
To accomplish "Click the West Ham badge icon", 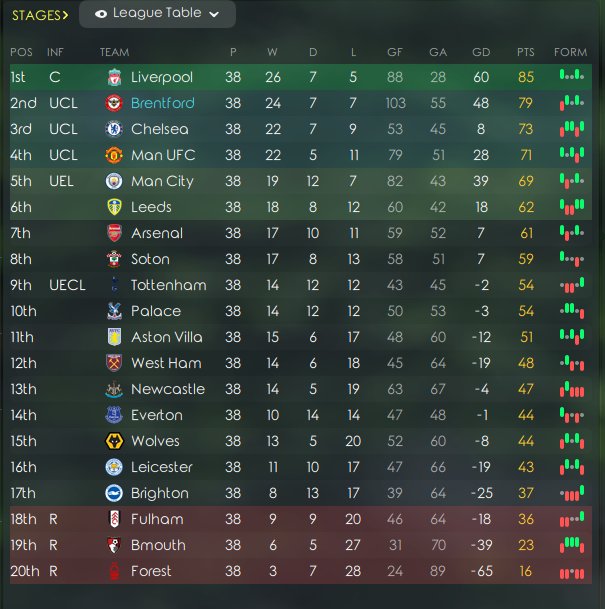I will click(114, 363).
